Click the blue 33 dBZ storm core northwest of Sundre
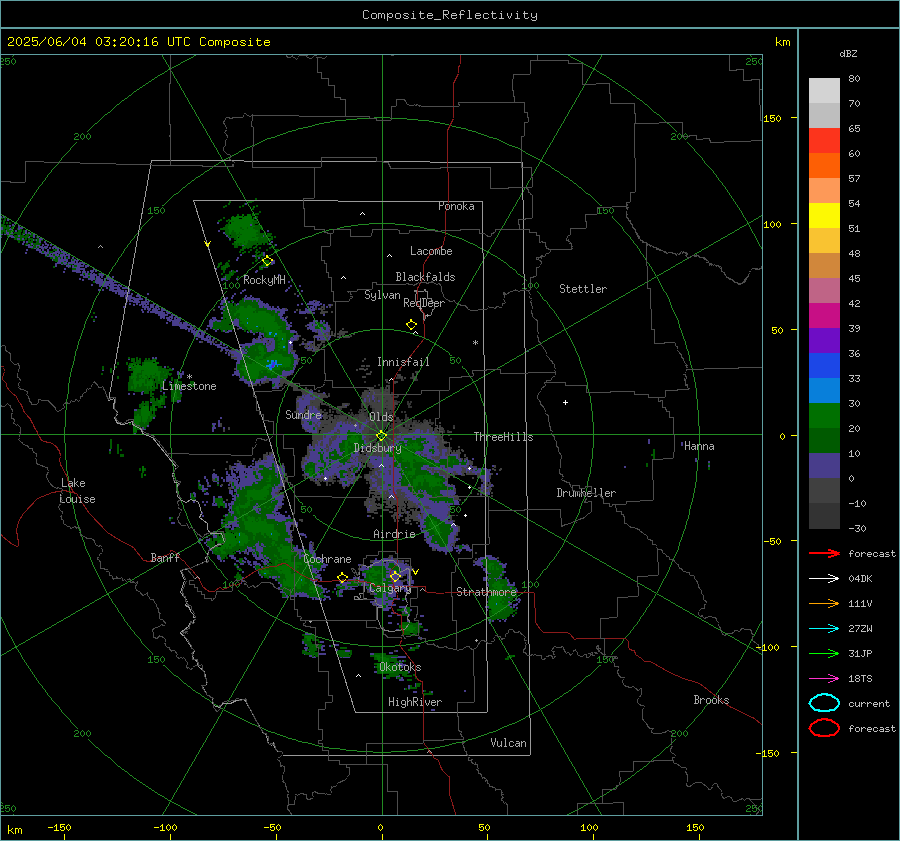 point(272,365)
